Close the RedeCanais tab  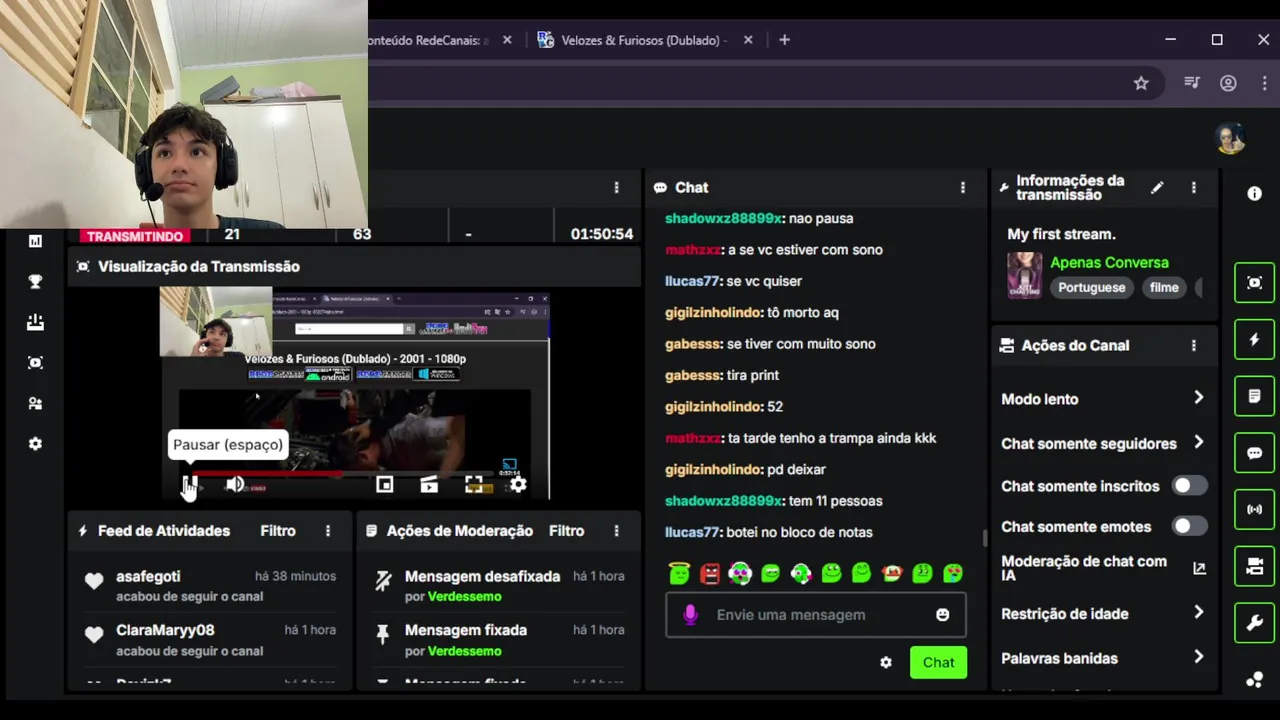tap(507, 40)
